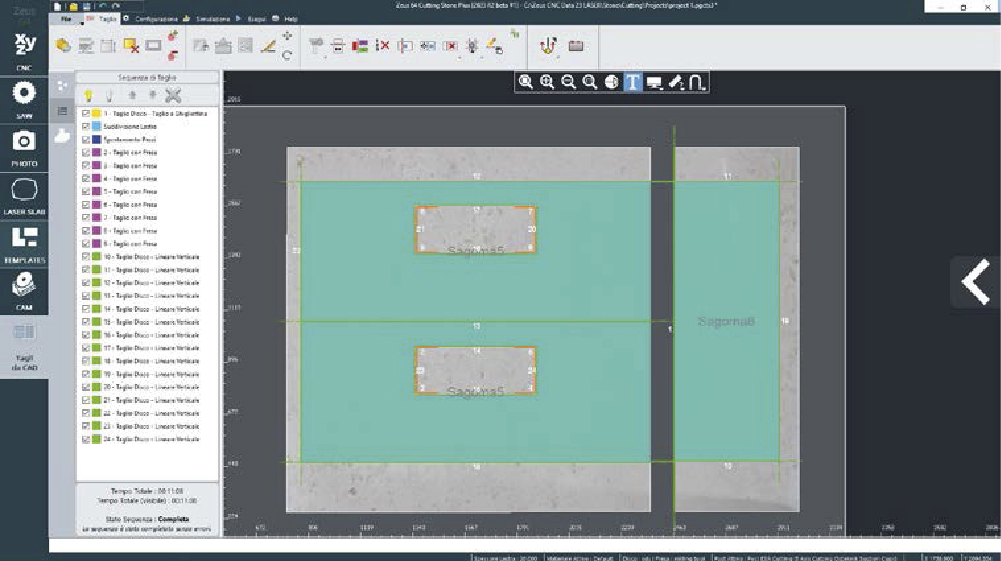Click the yellow light bulb icon
This screenshot has height=561, width=1001.
88,96
